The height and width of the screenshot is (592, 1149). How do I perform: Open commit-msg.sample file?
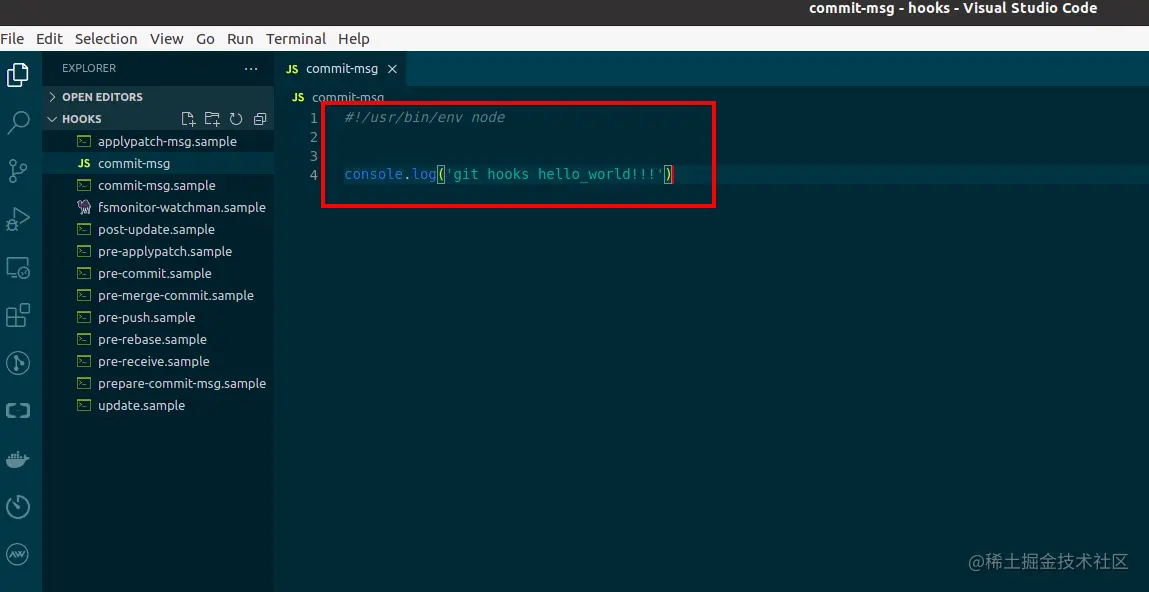(158, 185)
